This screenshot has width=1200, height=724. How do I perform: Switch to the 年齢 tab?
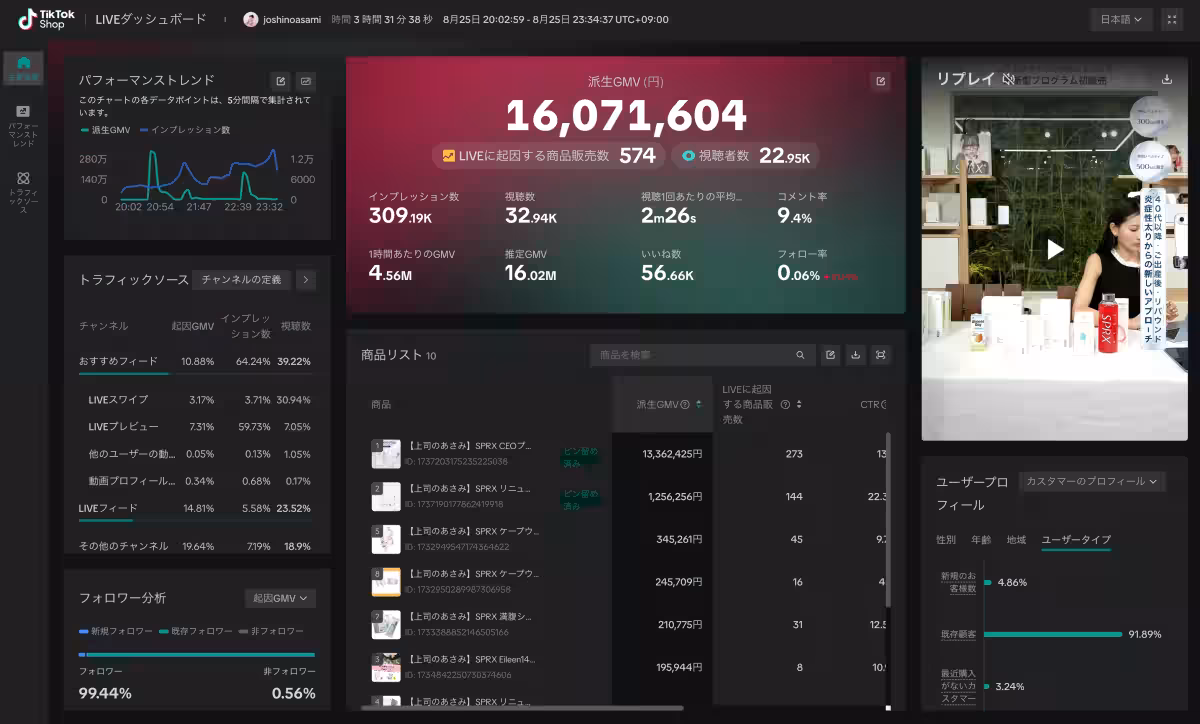981,540
